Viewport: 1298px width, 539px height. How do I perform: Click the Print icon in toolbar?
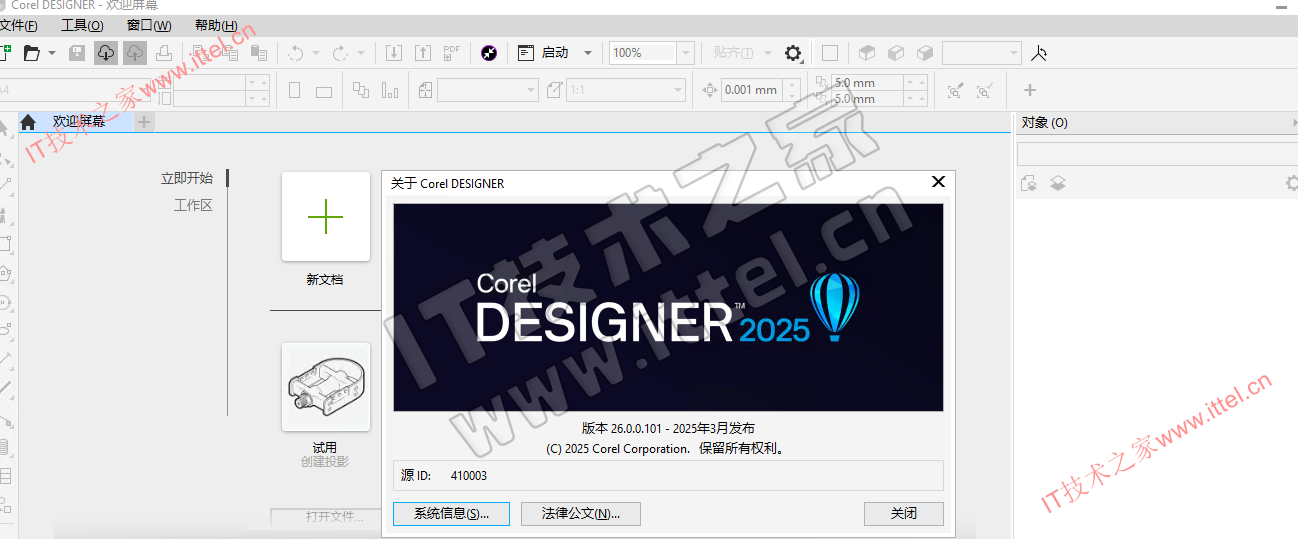click(164, 53)
